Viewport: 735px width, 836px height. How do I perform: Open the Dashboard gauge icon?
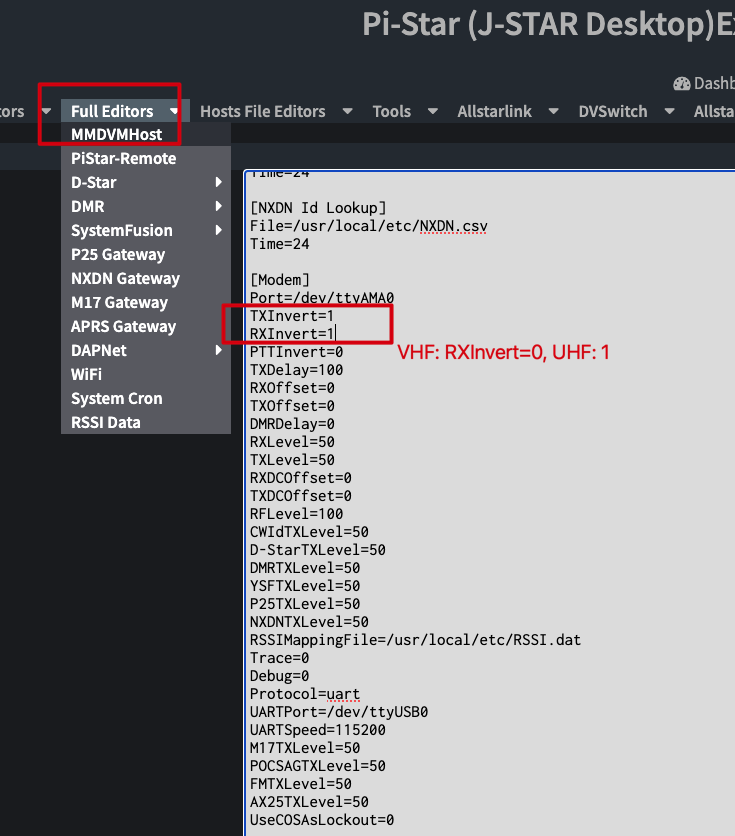pos(682,84)
